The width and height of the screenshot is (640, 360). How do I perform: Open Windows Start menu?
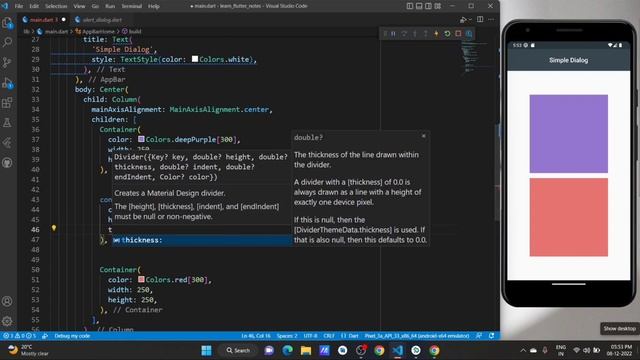(x=207, y=350)
